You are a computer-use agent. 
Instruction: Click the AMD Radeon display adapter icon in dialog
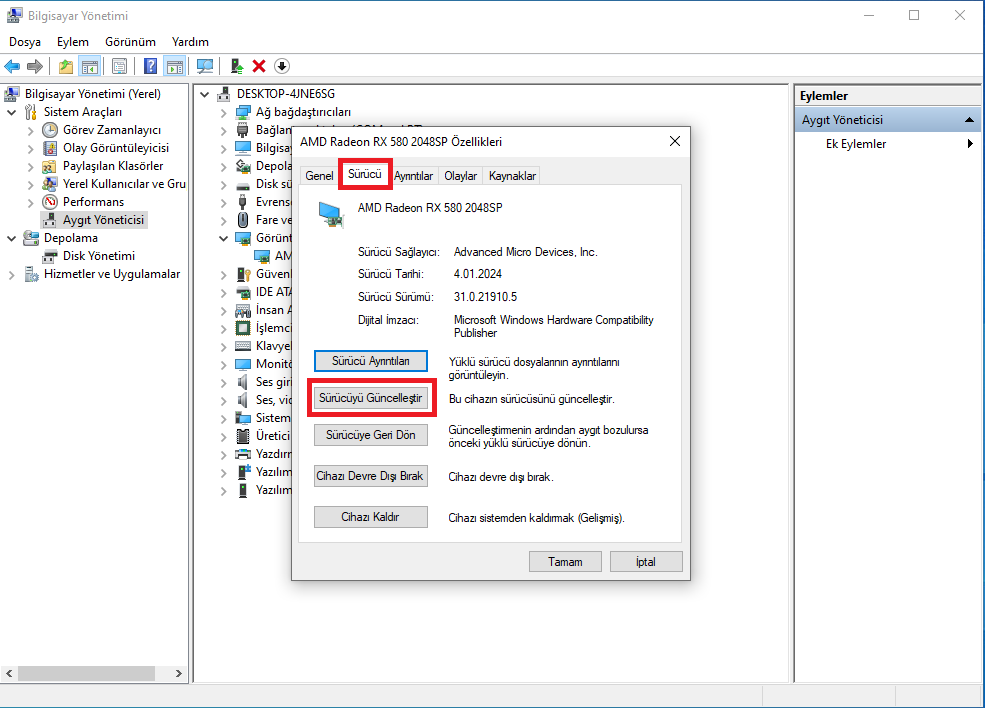tap(331, 215)
